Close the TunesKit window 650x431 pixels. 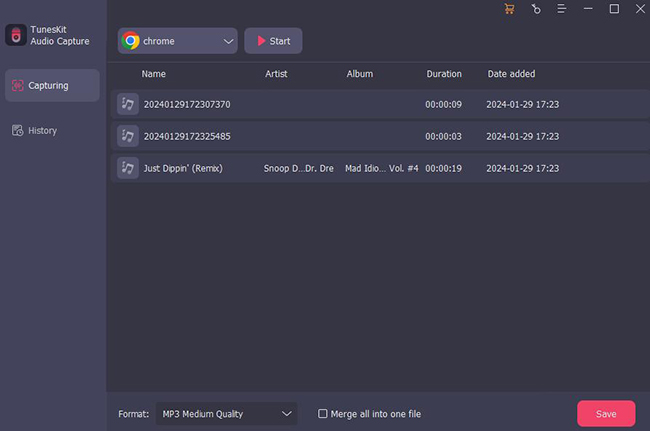click(640, 9)
